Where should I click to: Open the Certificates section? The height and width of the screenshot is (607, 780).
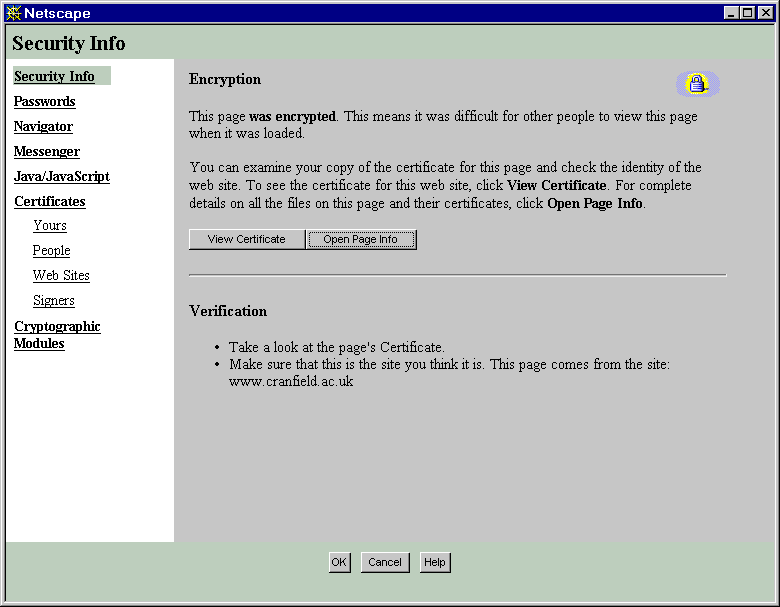(50, 201)
